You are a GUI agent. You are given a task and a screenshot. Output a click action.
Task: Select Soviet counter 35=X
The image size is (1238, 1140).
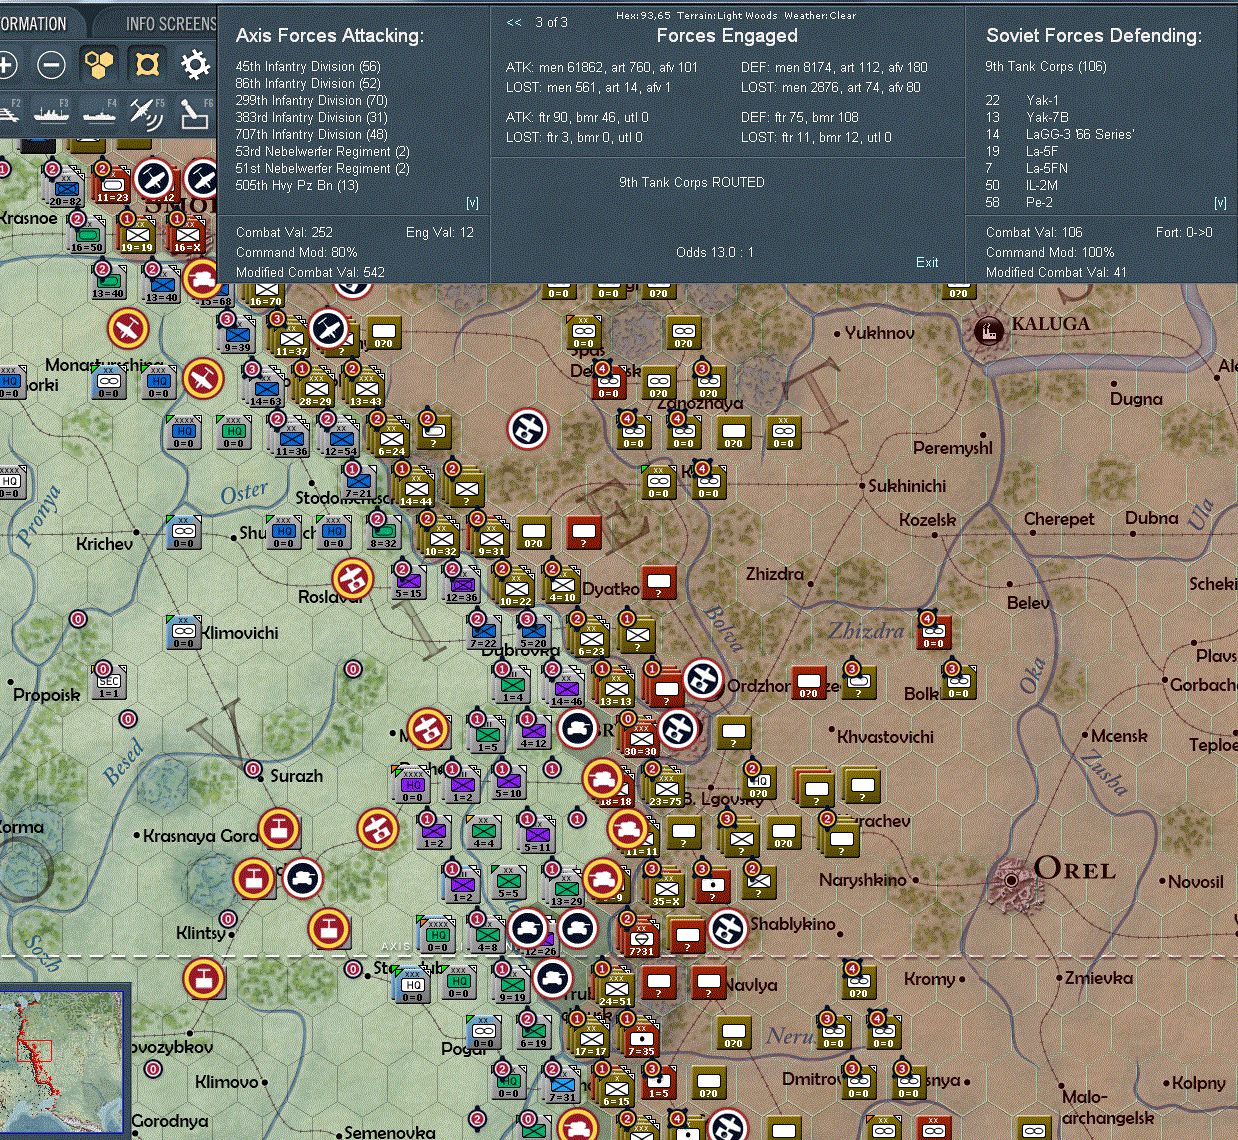pos(666,889)
